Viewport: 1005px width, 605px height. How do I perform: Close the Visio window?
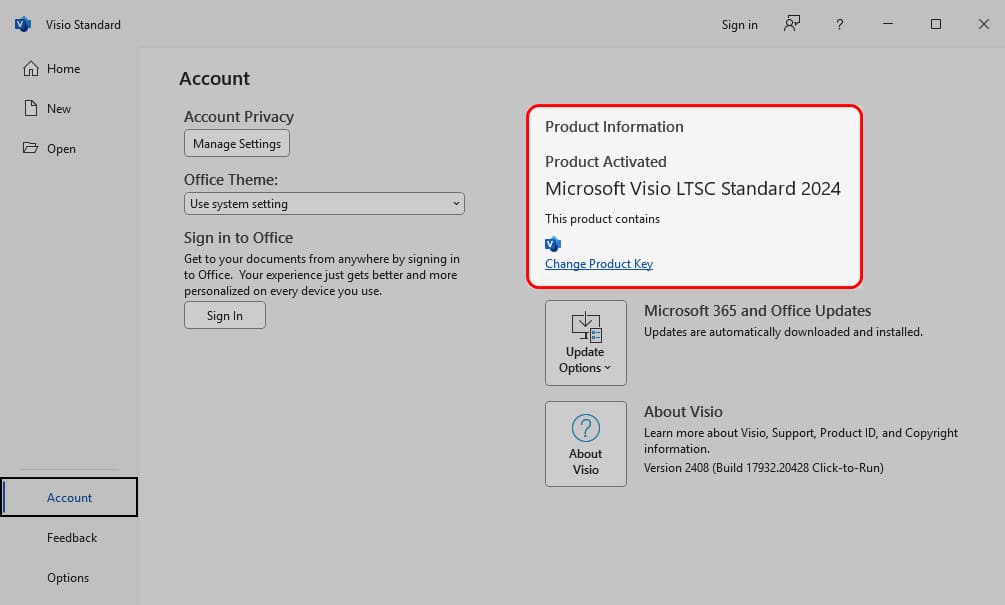tap(983, 24)
